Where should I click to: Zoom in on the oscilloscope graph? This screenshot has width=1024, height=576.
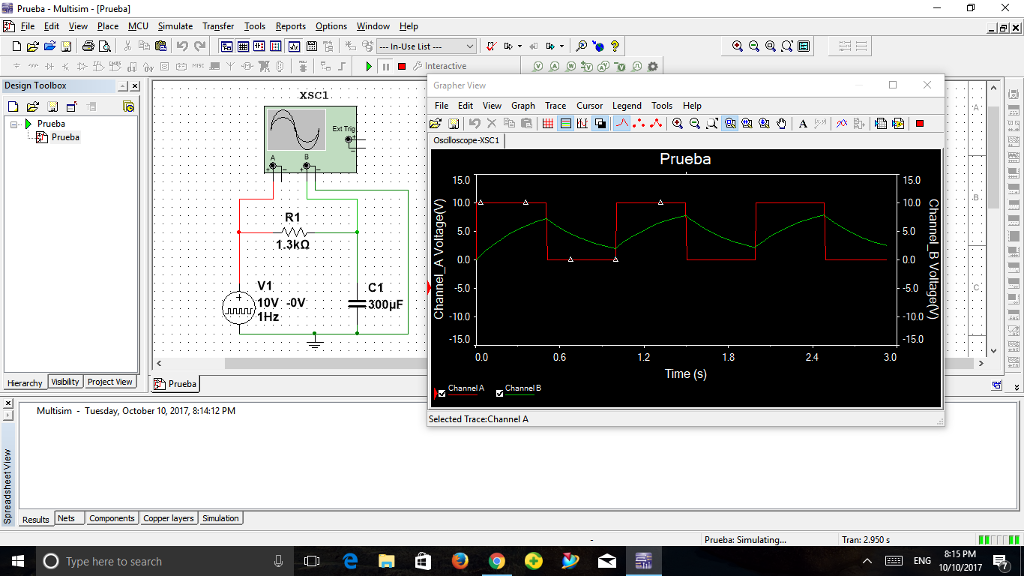coord(678,122)
